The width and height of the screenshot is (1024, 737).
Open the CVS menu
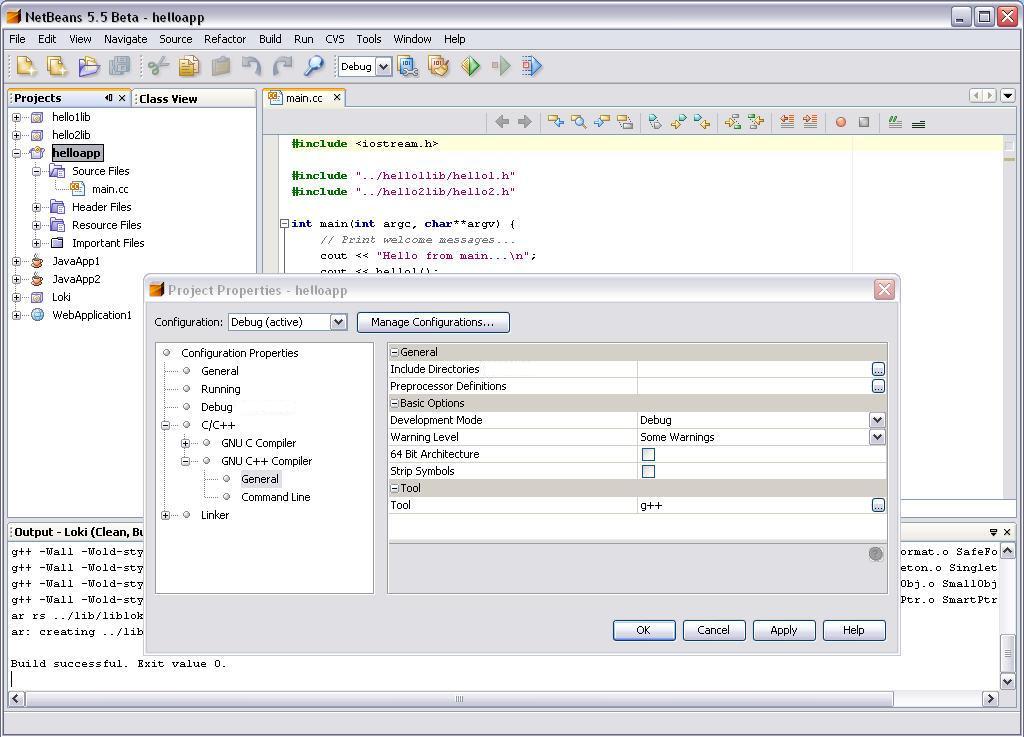coord(334,39)
